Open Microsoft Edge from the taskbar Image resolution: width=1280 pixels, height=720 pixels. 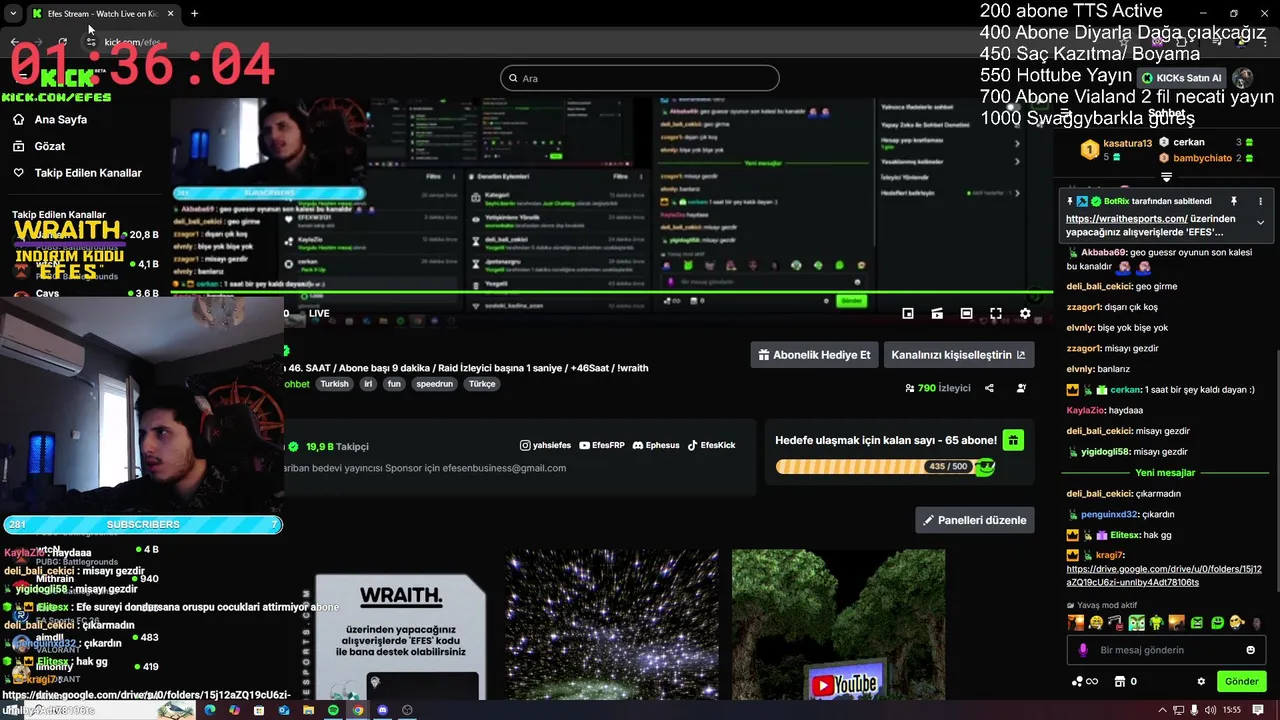point(210,710)
